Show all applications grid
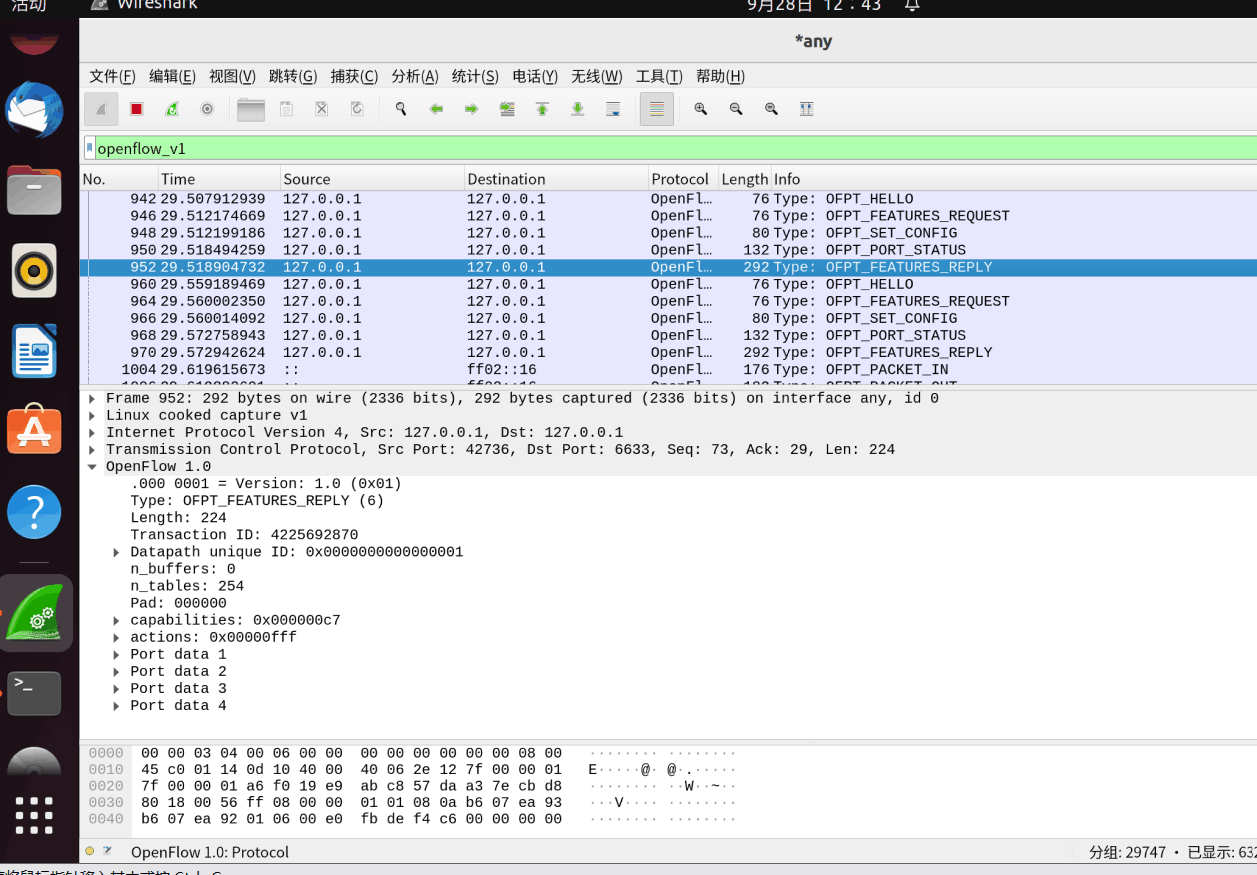The height and width of the screenshot is (875, 1257). tap(35, 815)
